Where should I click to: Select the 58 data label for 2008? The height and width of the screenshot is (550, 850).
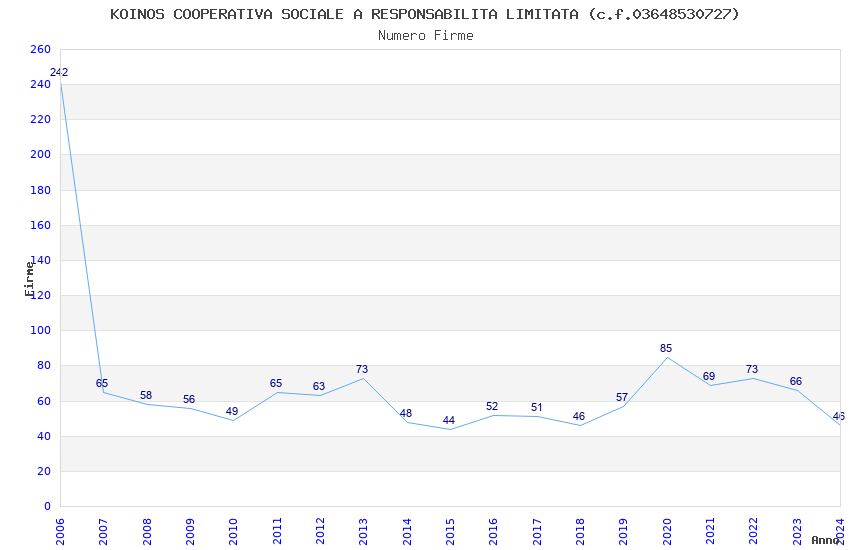coord(146,395)
